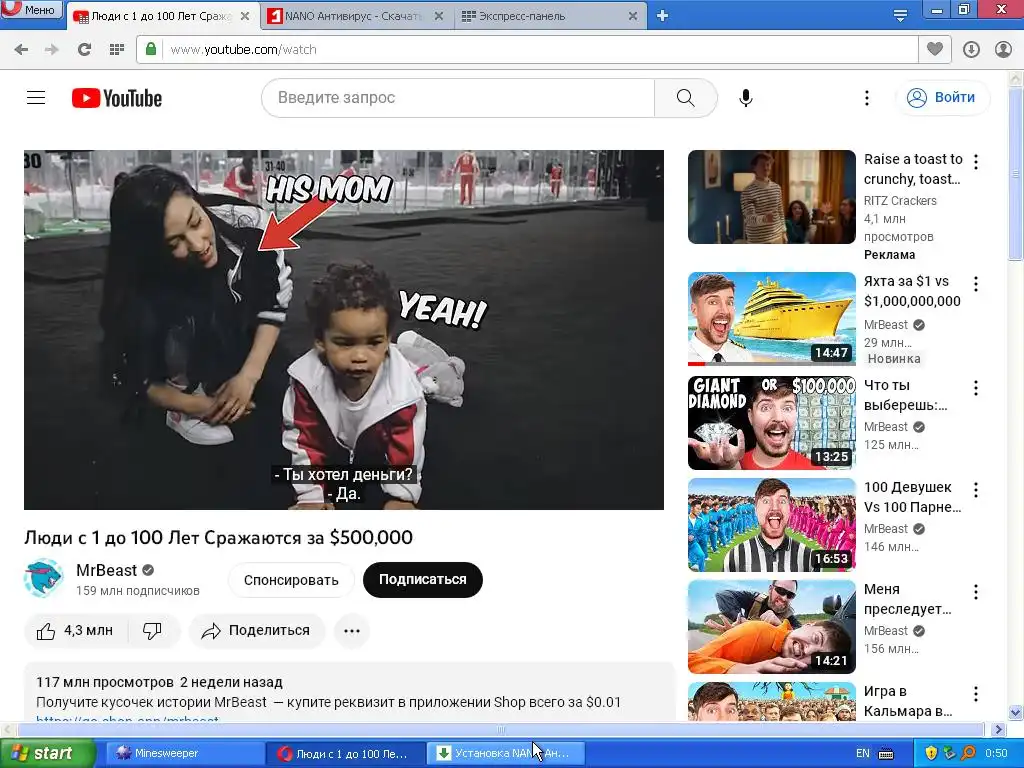Open Что ты выберешь video title

[x=905, y=395]
